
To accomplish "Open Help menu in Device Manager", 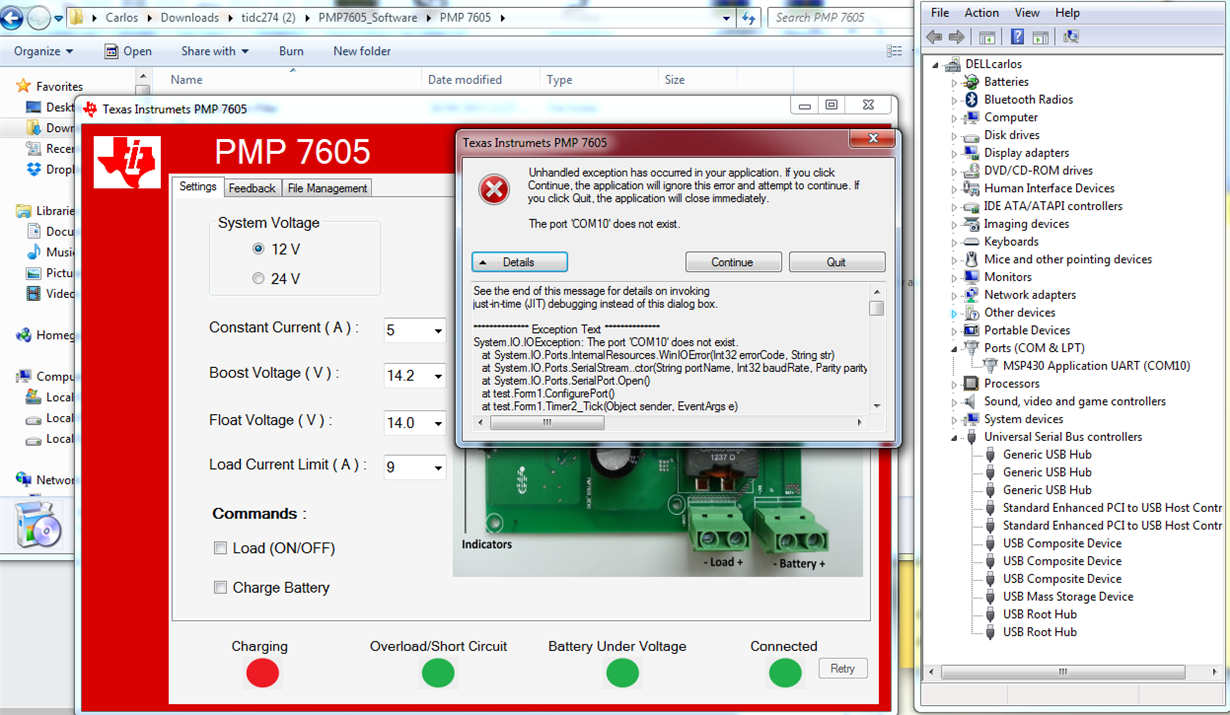I will point(1067,13).
